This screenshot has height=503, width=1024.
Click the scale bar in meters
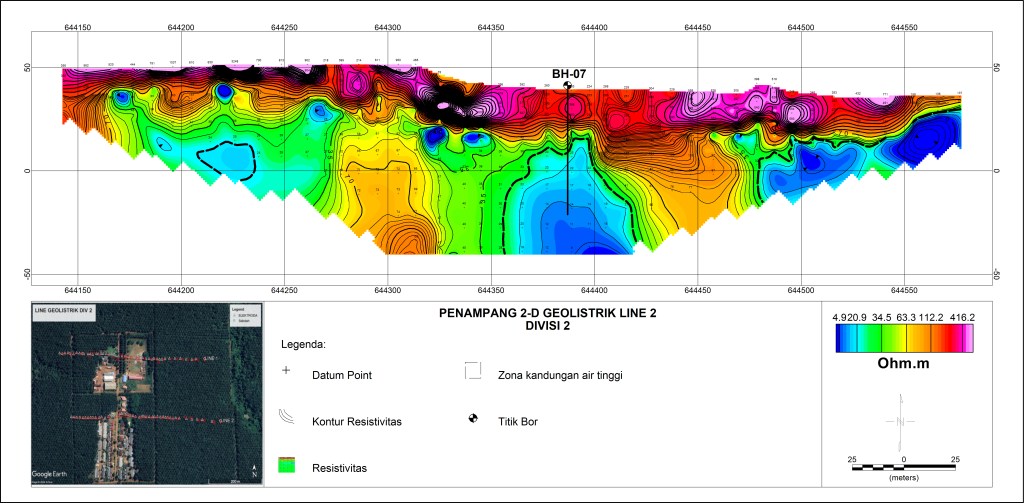pos(903,466)
